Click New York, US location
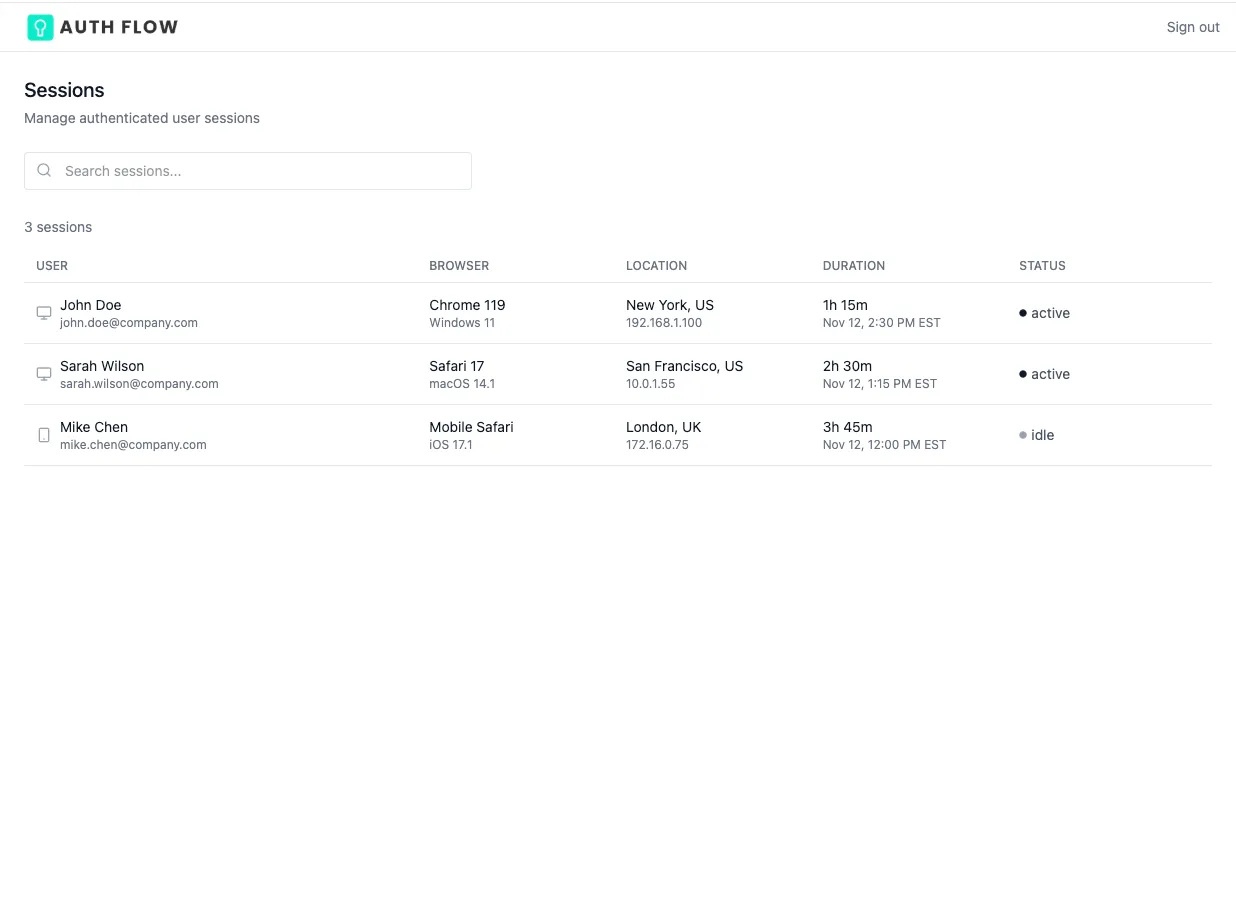This screenshot has width=1236, height=916. 670,305
